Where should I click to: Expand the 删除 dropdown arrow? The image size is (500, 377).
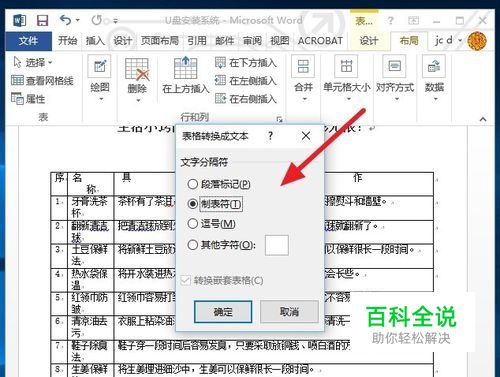138,100
